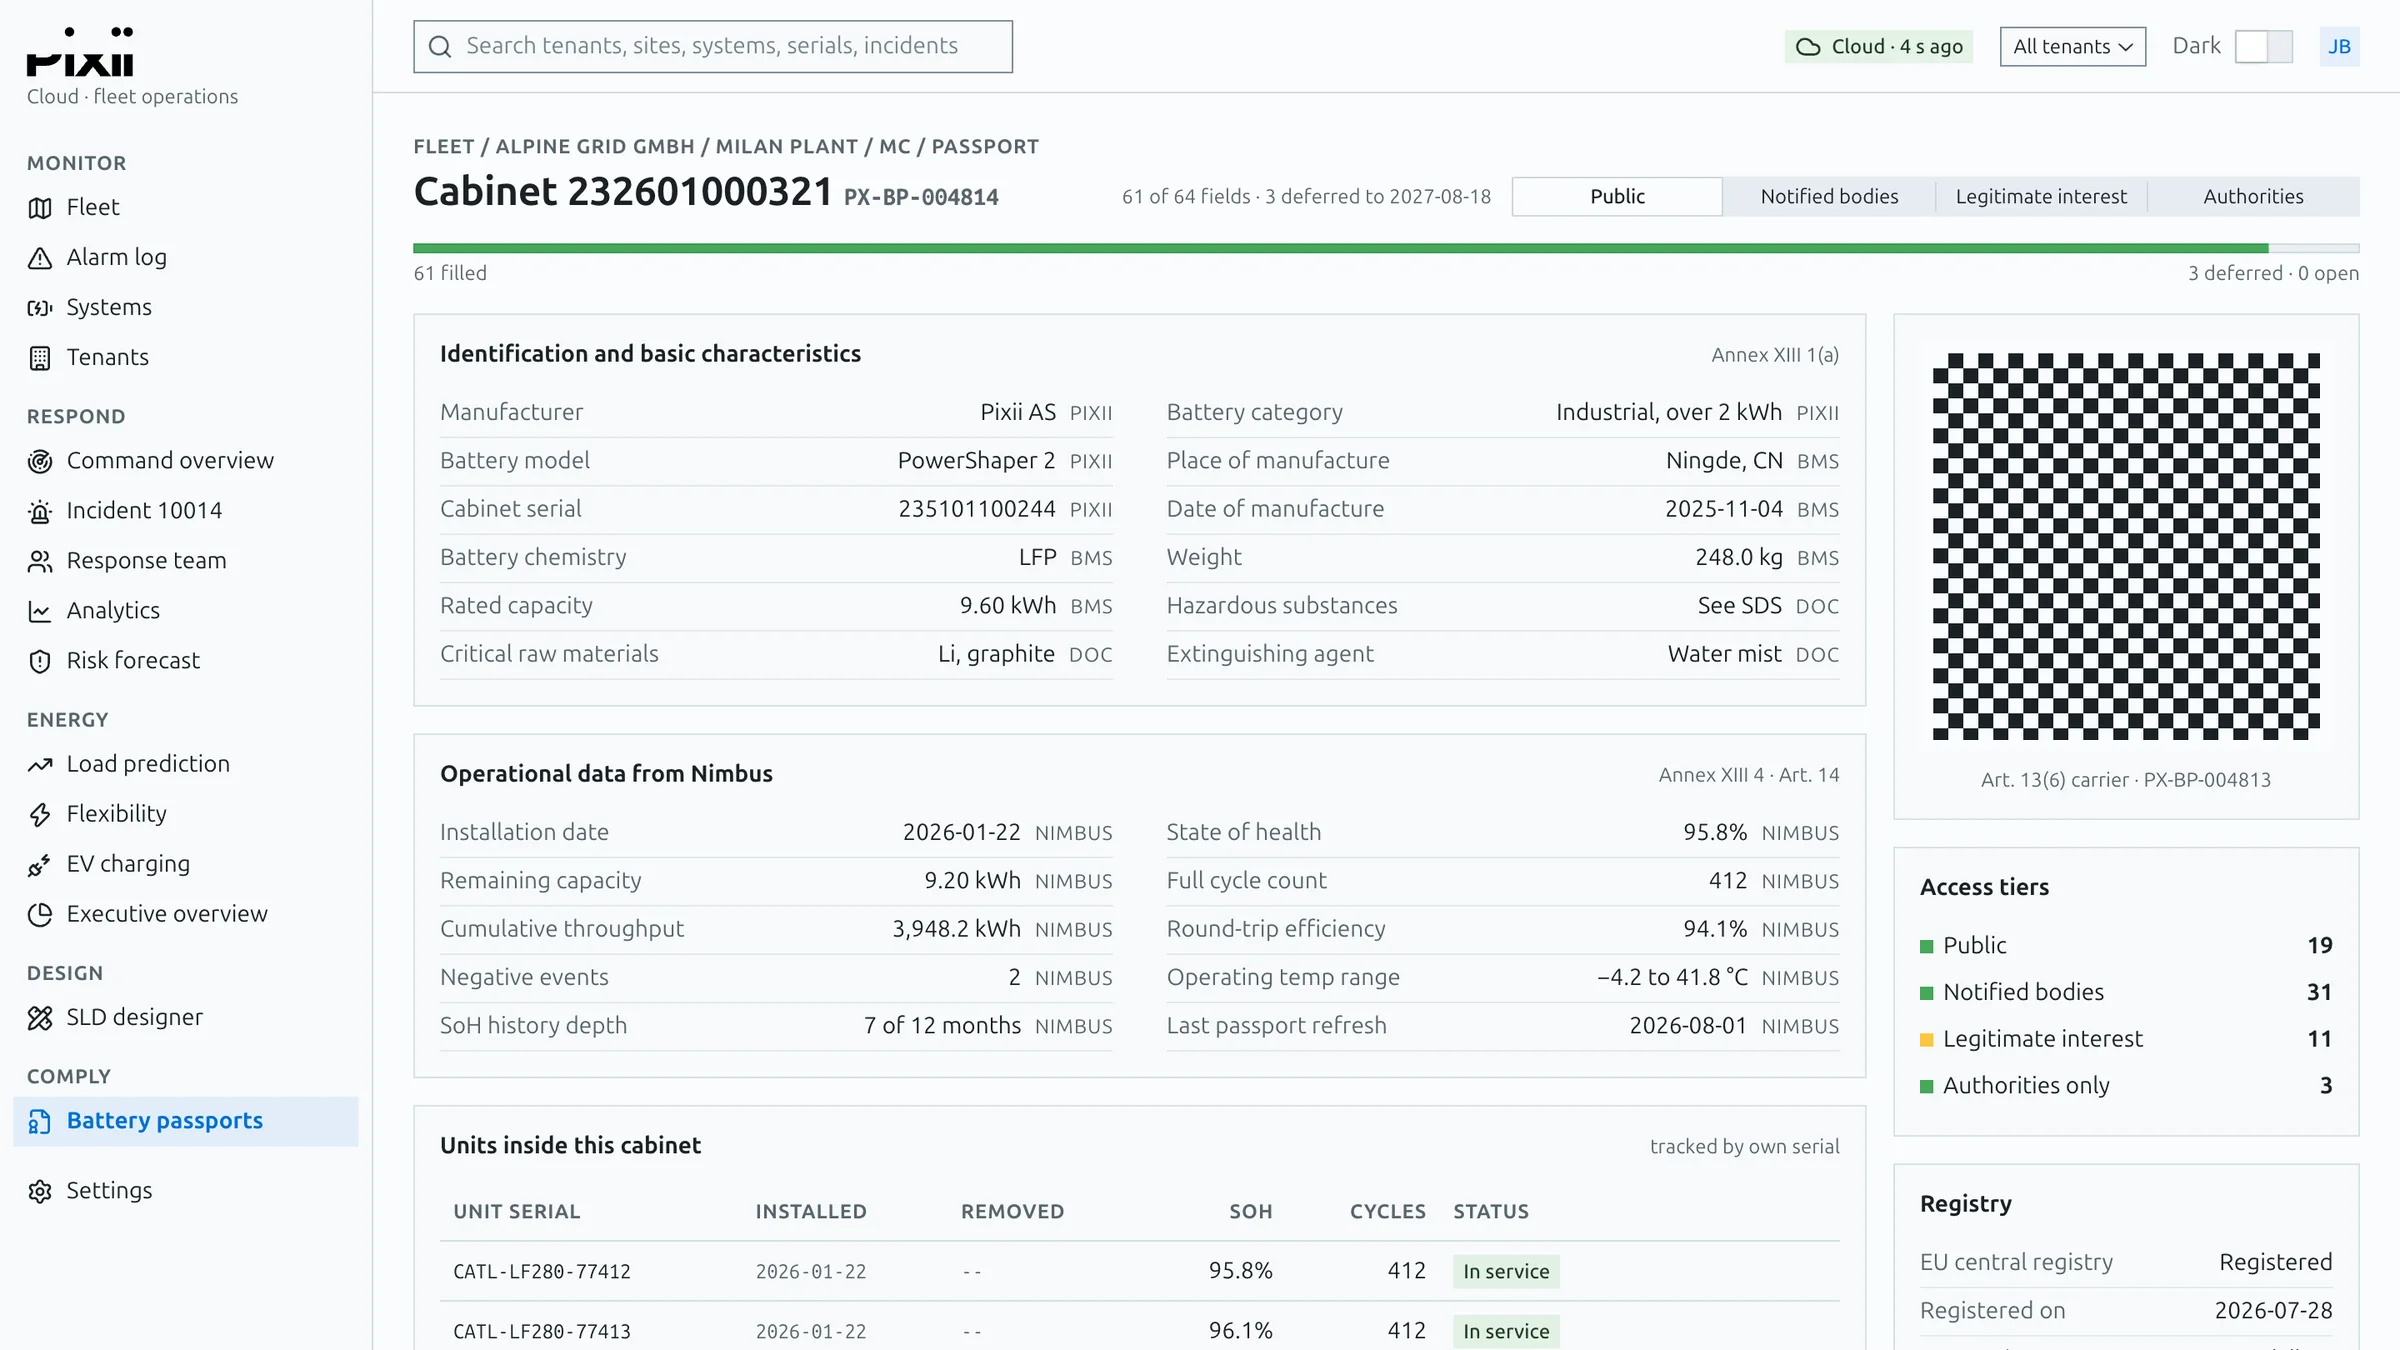This screenshot has width=2400, height=1350.
Task: Click the search magnifier icon
Action: tap(440, 46)
